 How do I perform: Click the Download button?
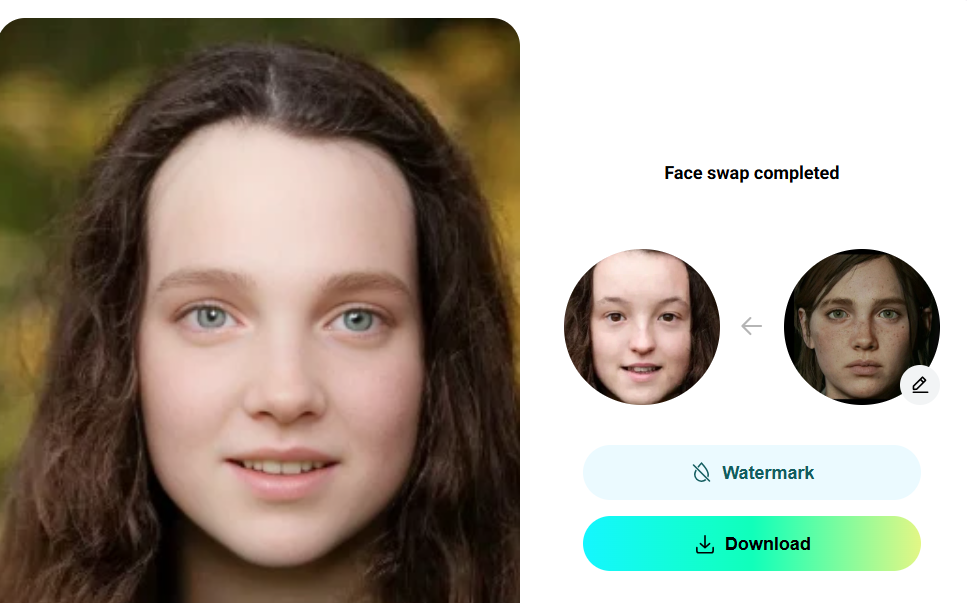[x=751, y=543]
